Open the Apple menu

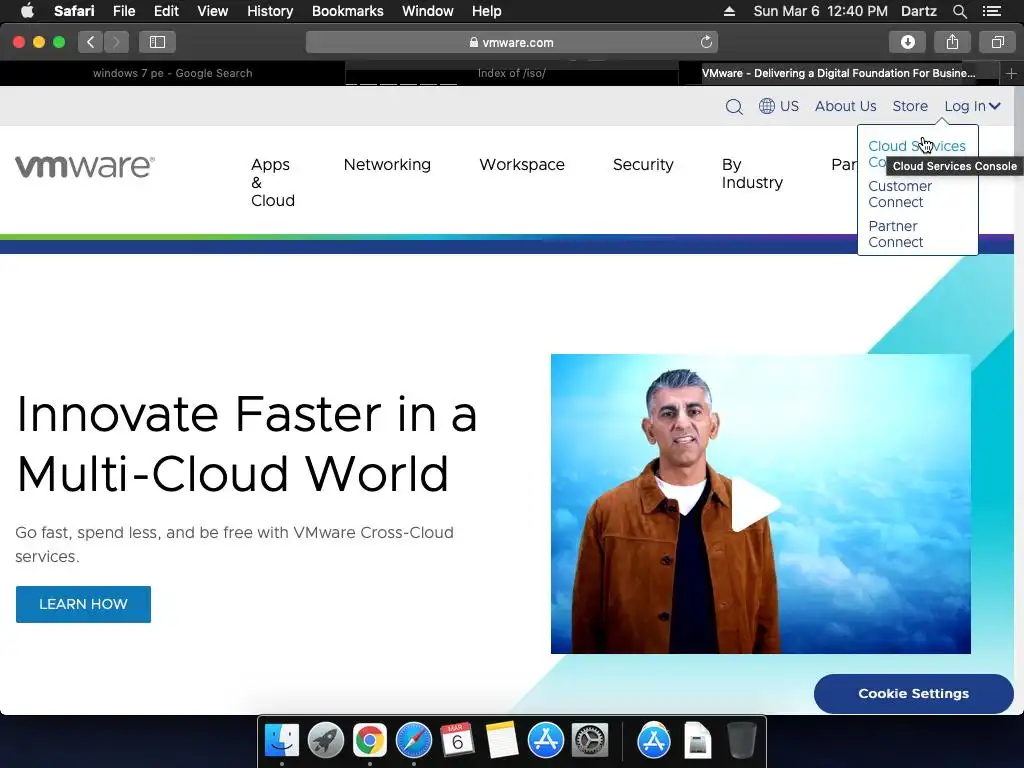click(x=27, y=11)
